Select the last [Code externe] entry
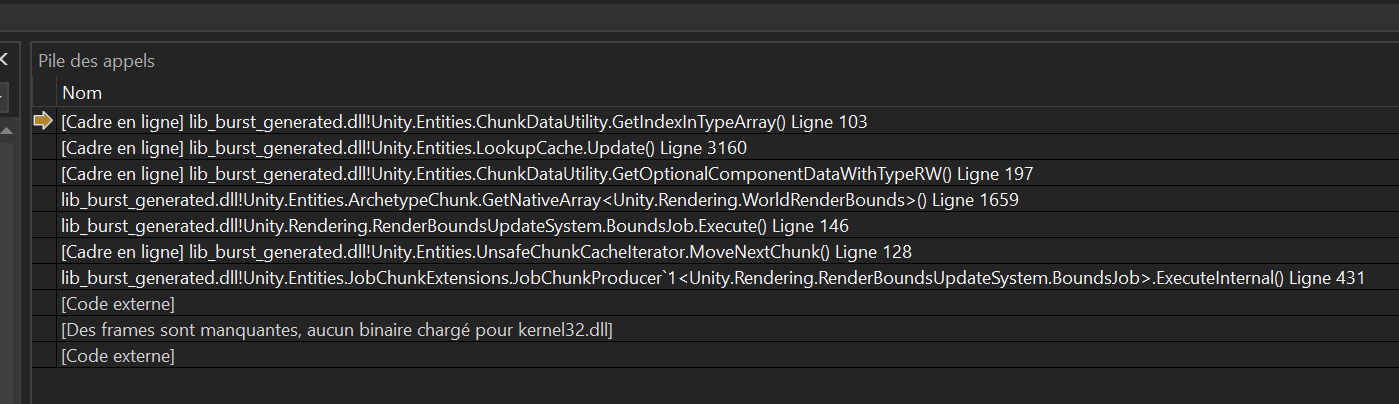Screen dimensions: 1399x404 [118, 356]
